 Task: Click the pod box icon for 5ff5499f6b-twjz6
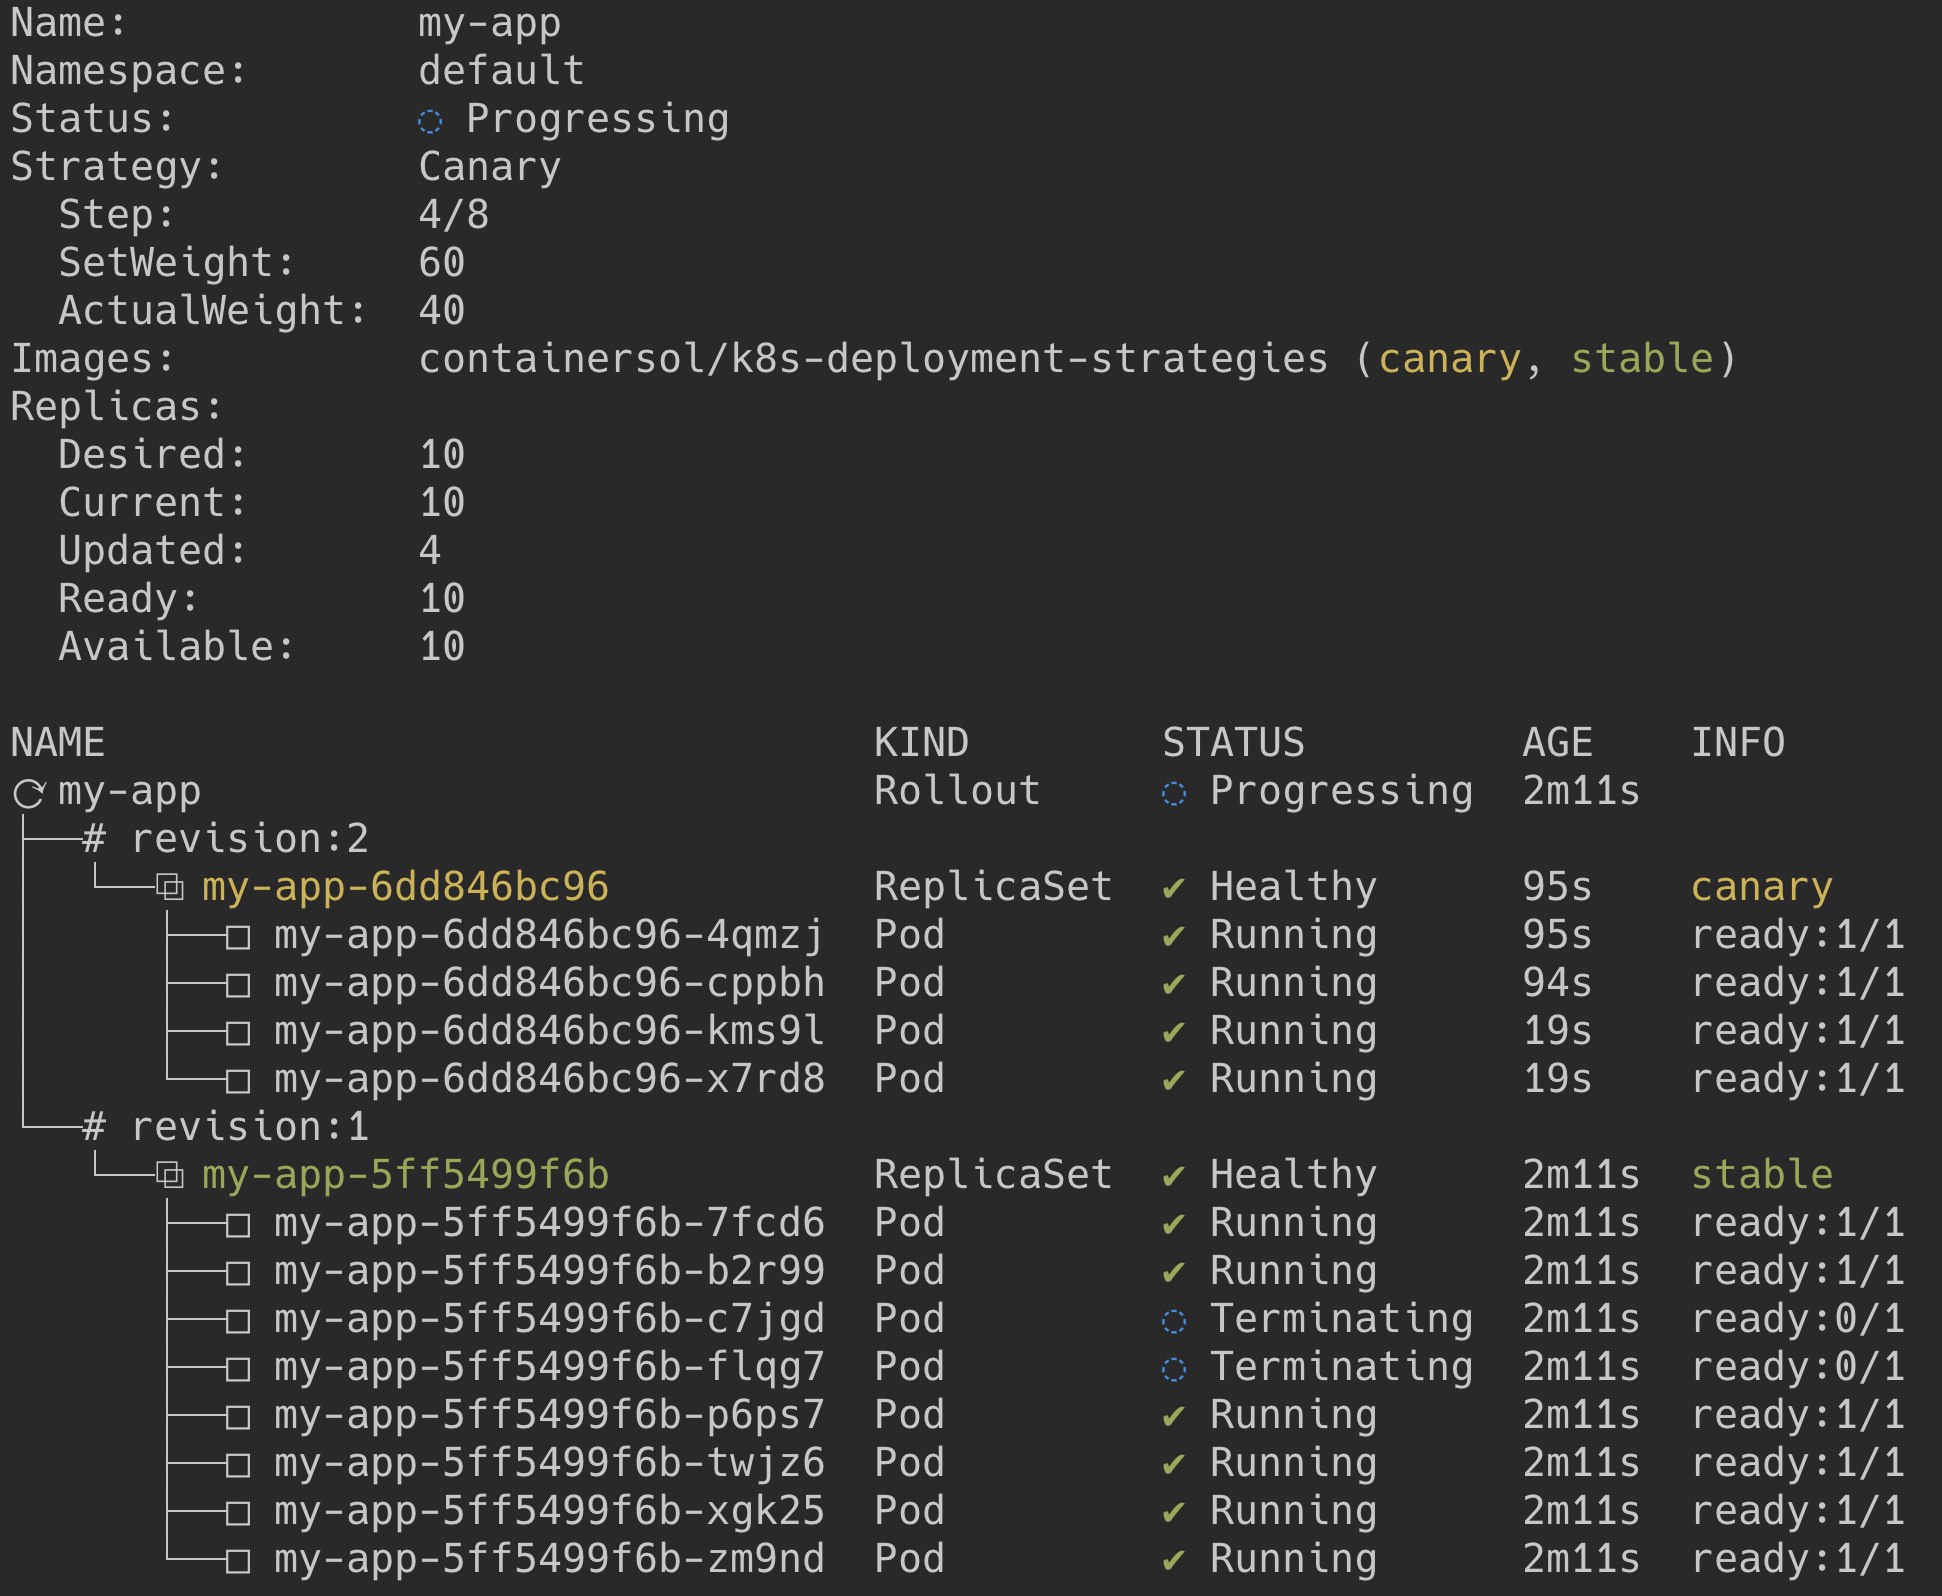(x=238, y=1465)
